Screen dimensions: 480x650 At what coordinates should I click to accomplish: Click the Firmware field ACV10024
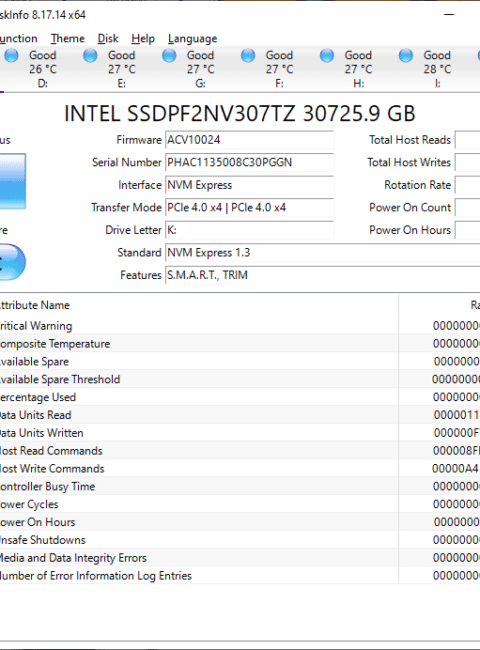click(x=250, y=140)
